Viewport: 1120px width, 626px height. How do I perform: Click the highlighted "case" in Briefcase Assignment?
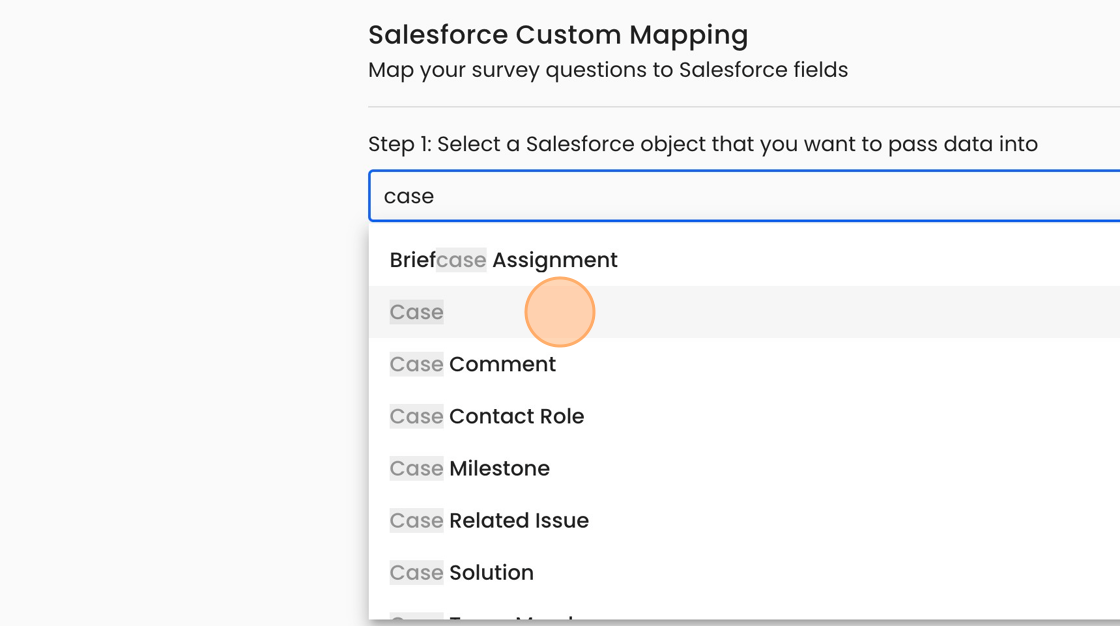point(461,260)
